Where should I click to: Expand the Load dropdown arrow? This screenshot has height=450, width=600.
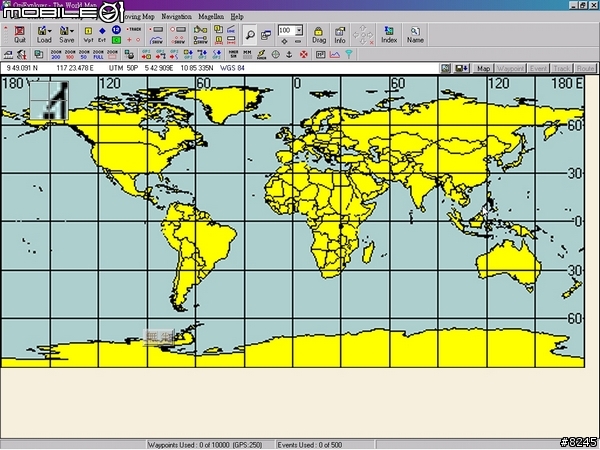[x=50, y=31]
